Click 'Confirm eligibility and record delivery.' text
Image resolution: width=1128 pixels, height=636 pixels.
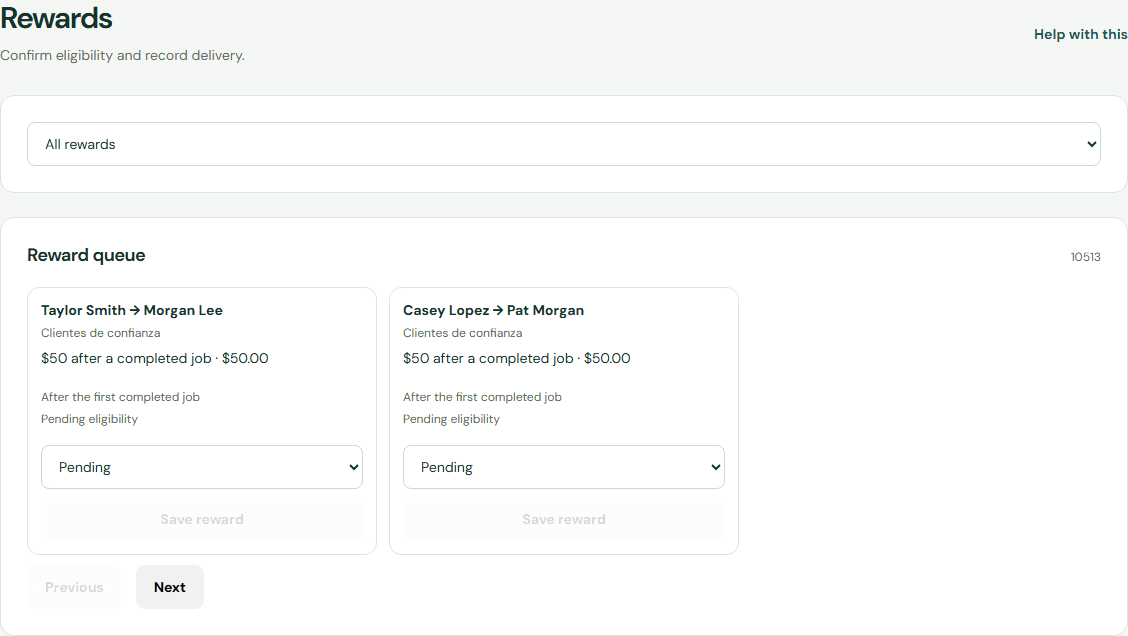[122, 55]
